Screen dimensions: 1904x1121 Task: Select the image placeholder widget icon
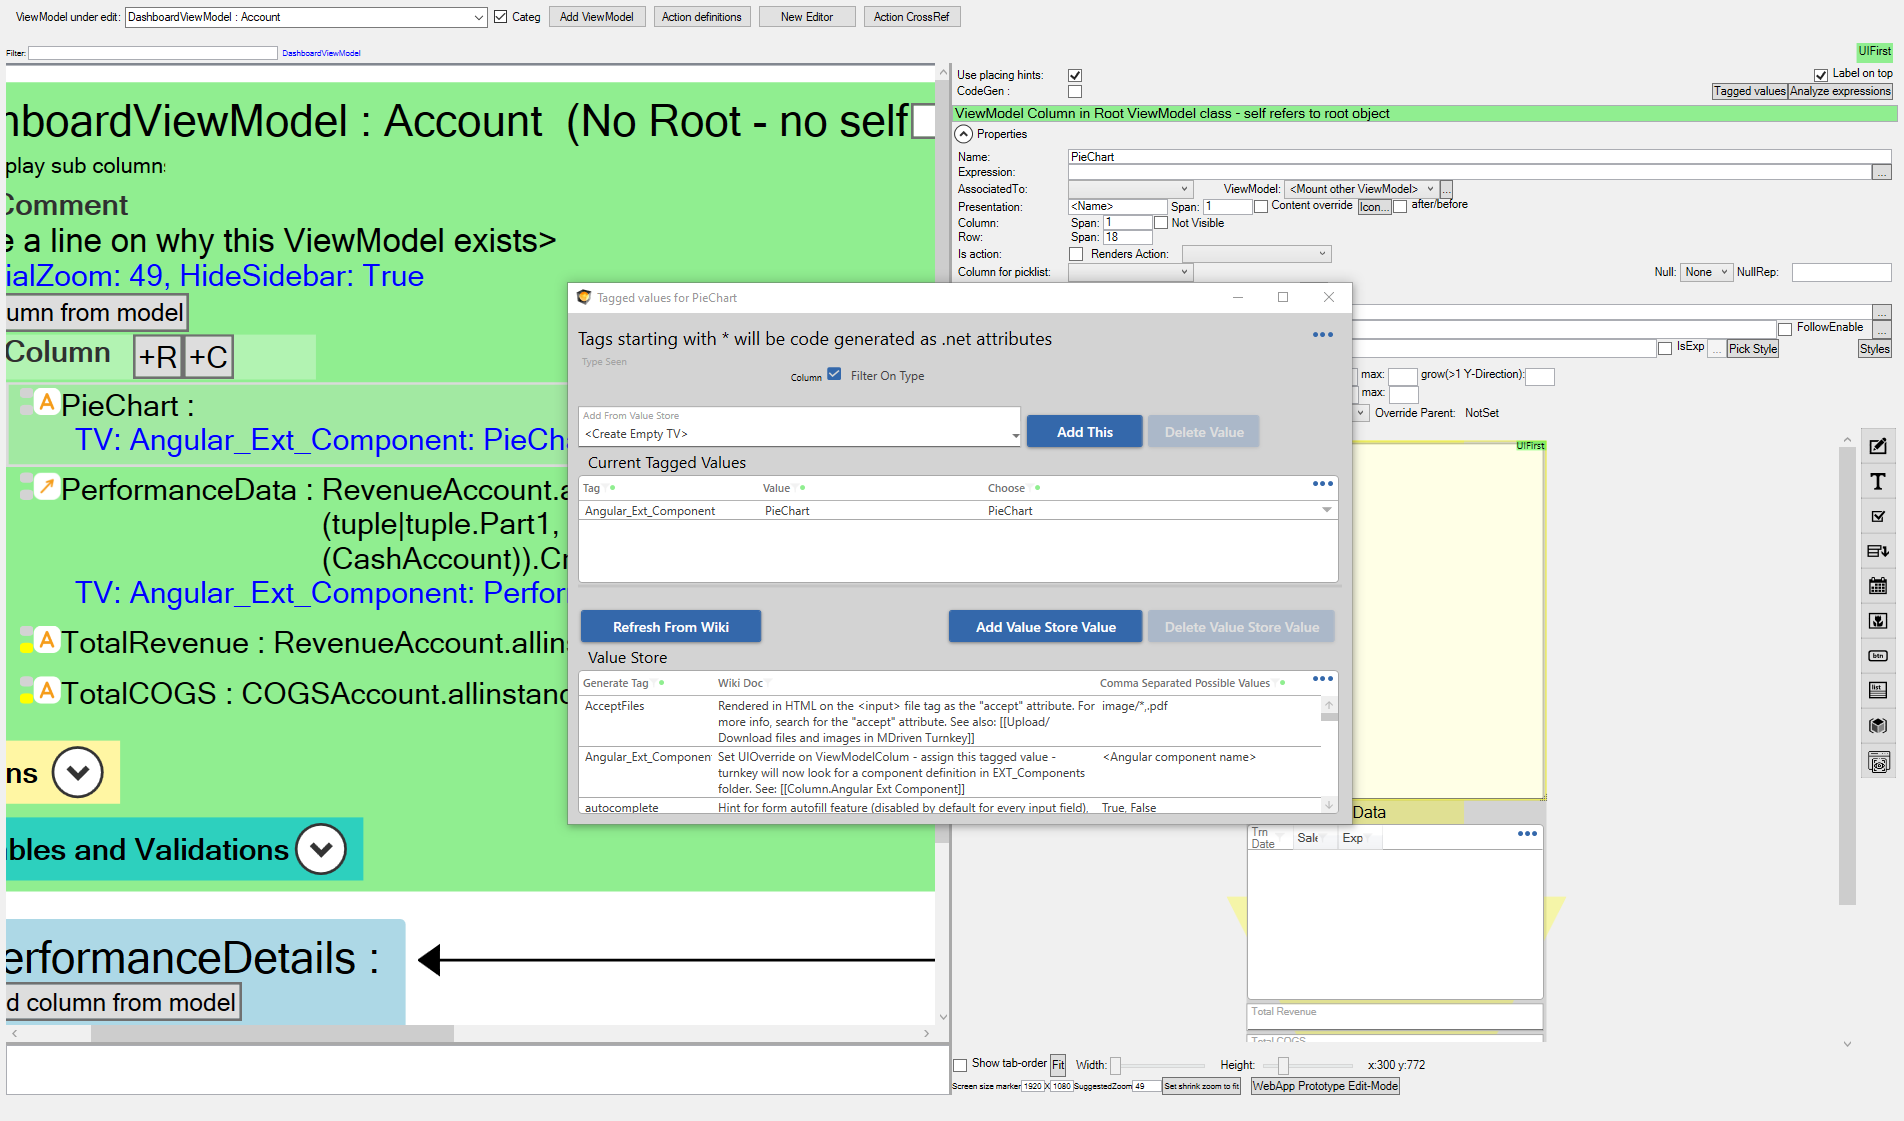tap(1878, 621)
